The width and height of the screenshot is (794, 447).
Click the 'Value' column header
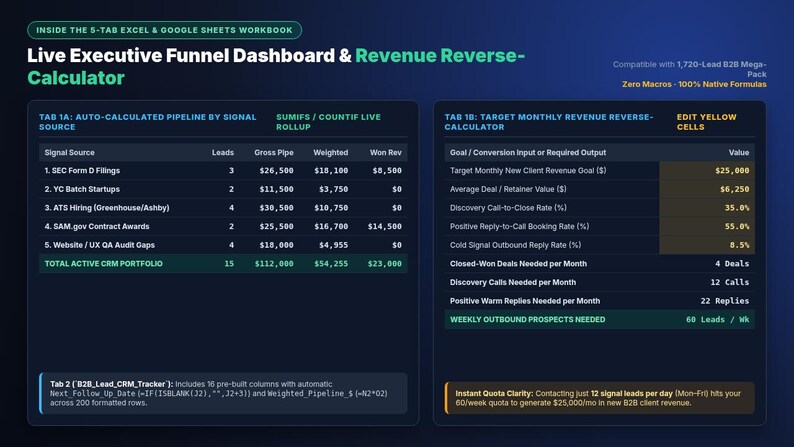coord(739,152)
